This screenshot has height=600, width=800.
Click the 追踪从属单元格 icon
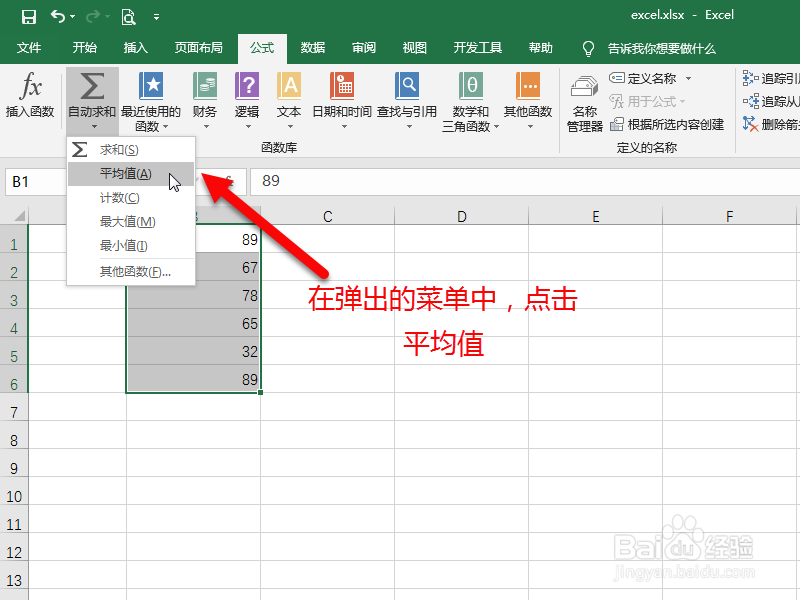(751, 101)
